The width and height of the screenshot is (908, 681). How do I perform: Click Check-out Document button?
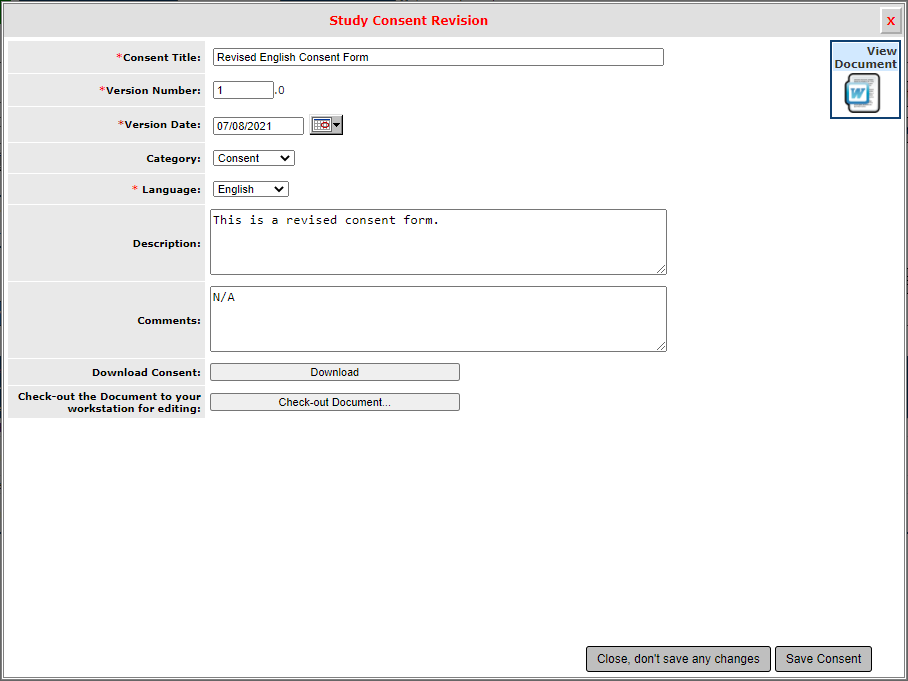pyautogui.click(x=335, y=402)
